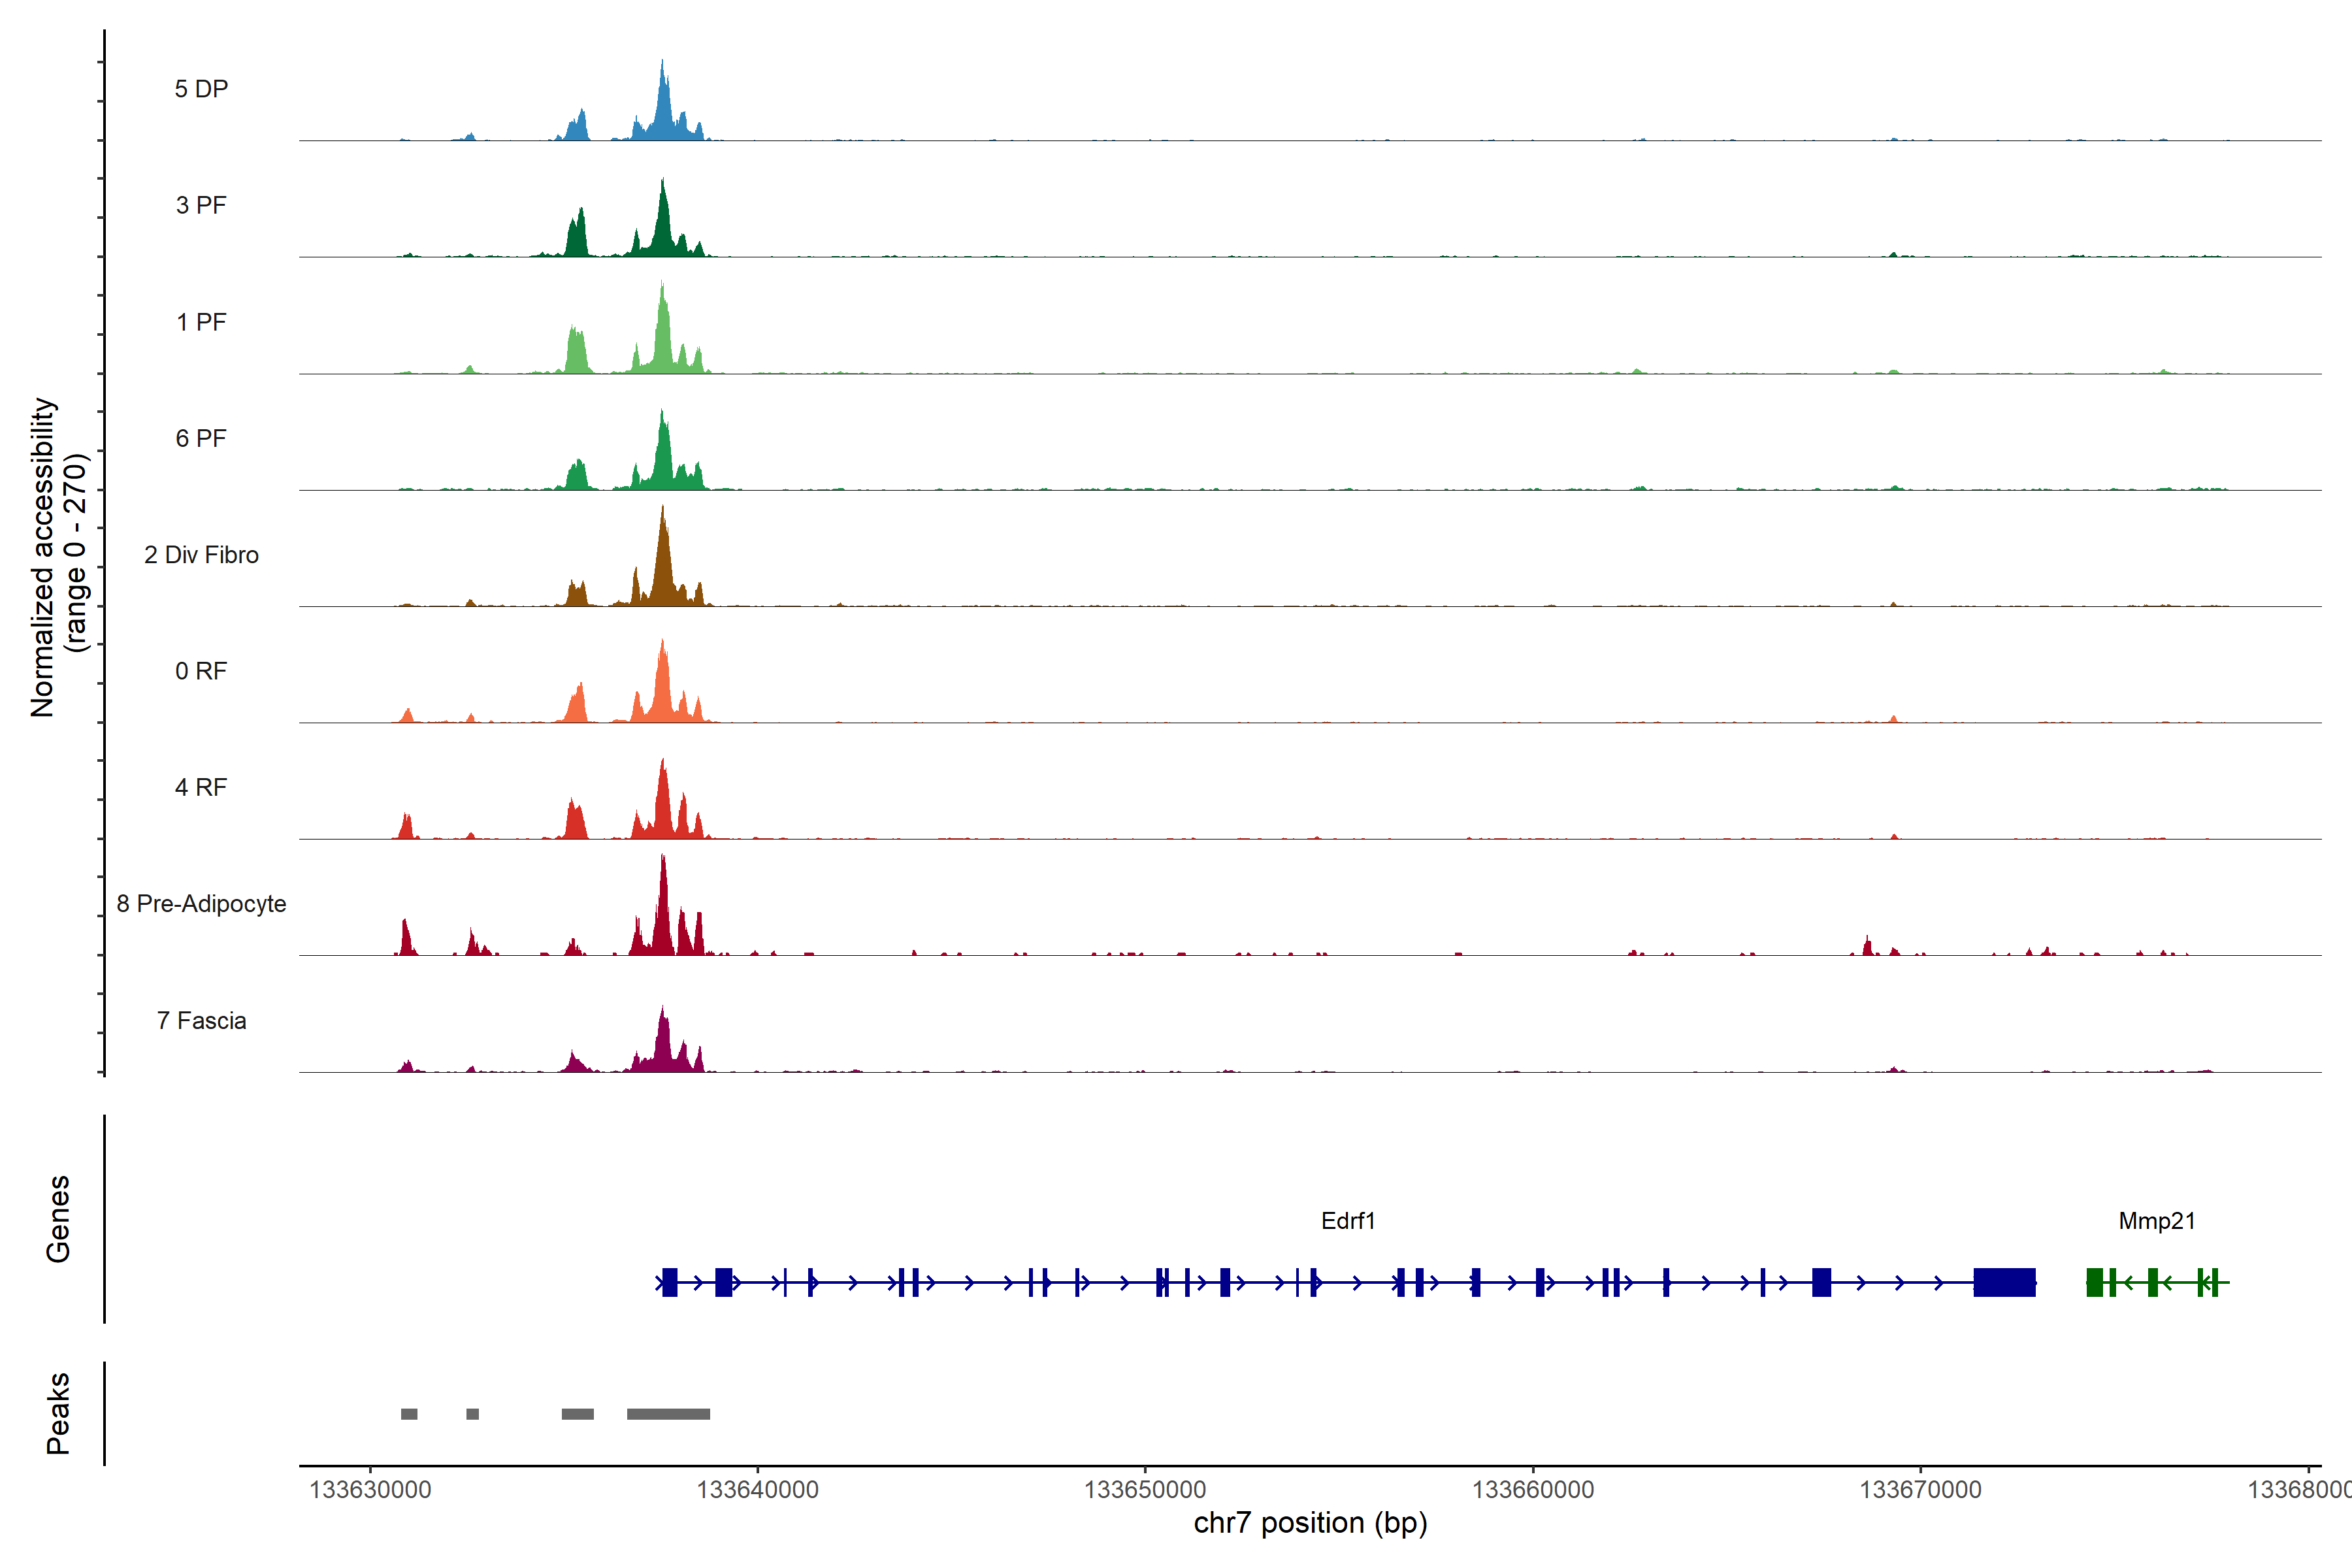Click the 8 Pre-Adipocyte track label
The image size is (2352, 1568).
pos(201,904)
